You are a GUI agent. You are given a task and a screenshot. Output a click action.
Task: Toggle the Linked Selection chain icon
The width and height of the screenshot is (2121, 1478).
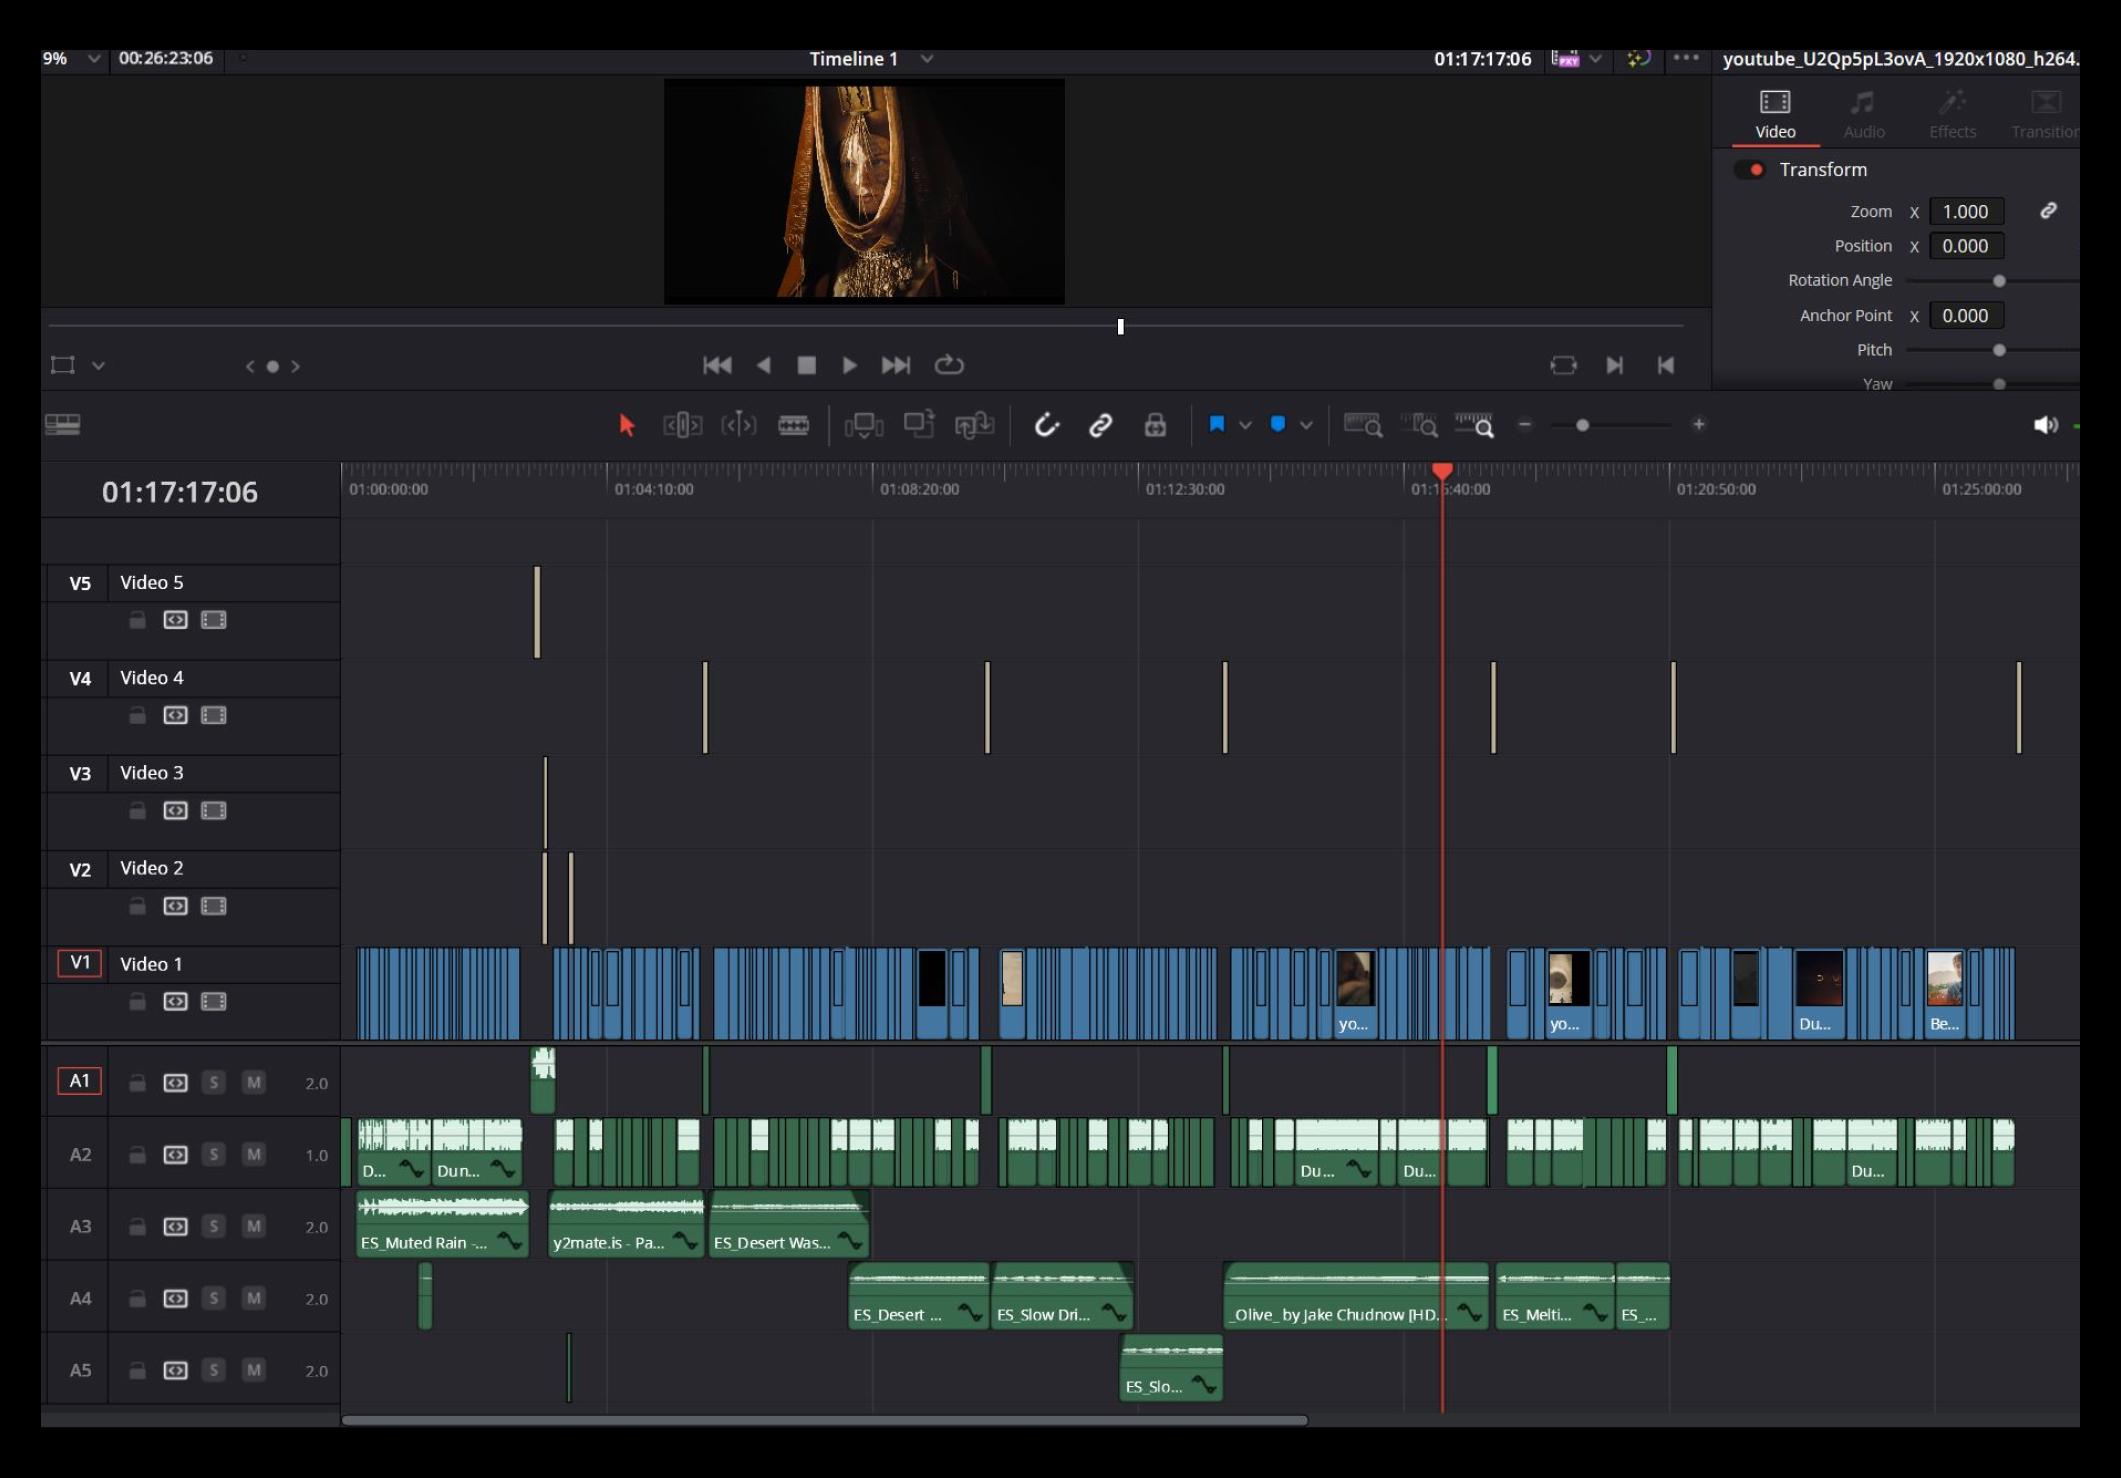coord(1100,425)
